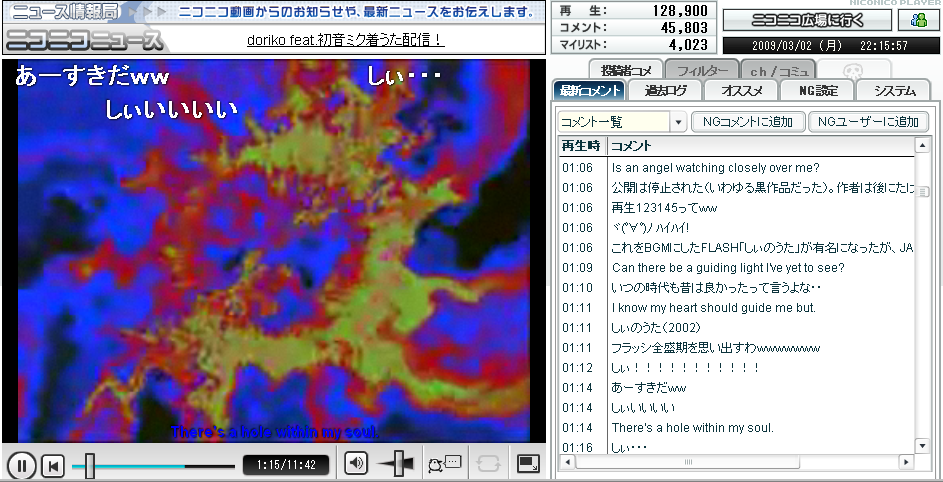Click the video playback area

[274, 251]
